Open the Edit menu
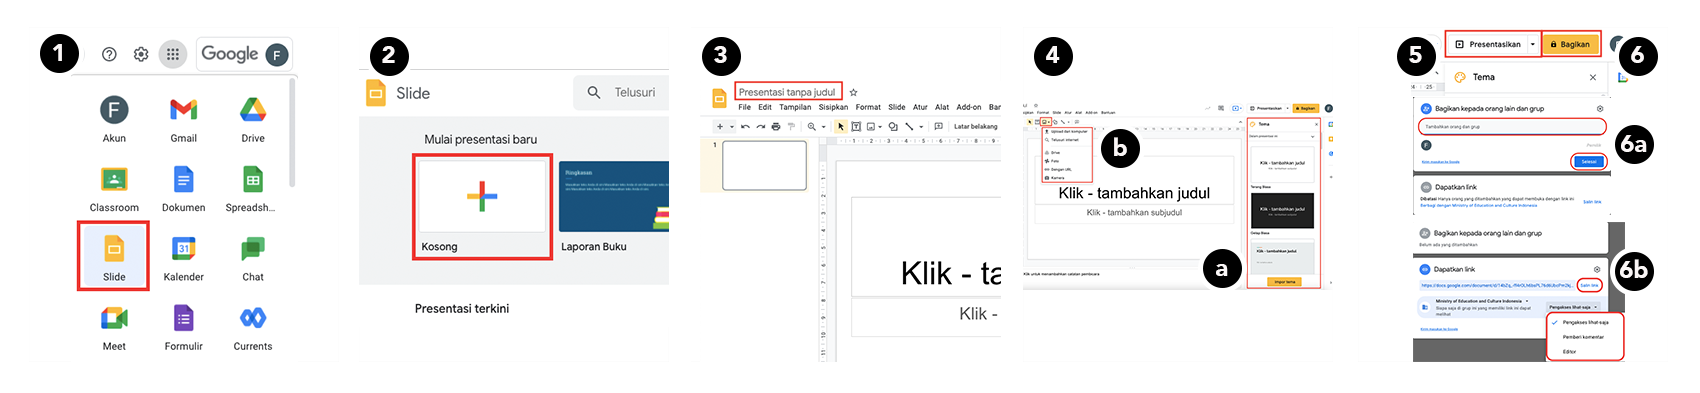This screenshot has width=1700, height=393. click(x=765, y=107)
